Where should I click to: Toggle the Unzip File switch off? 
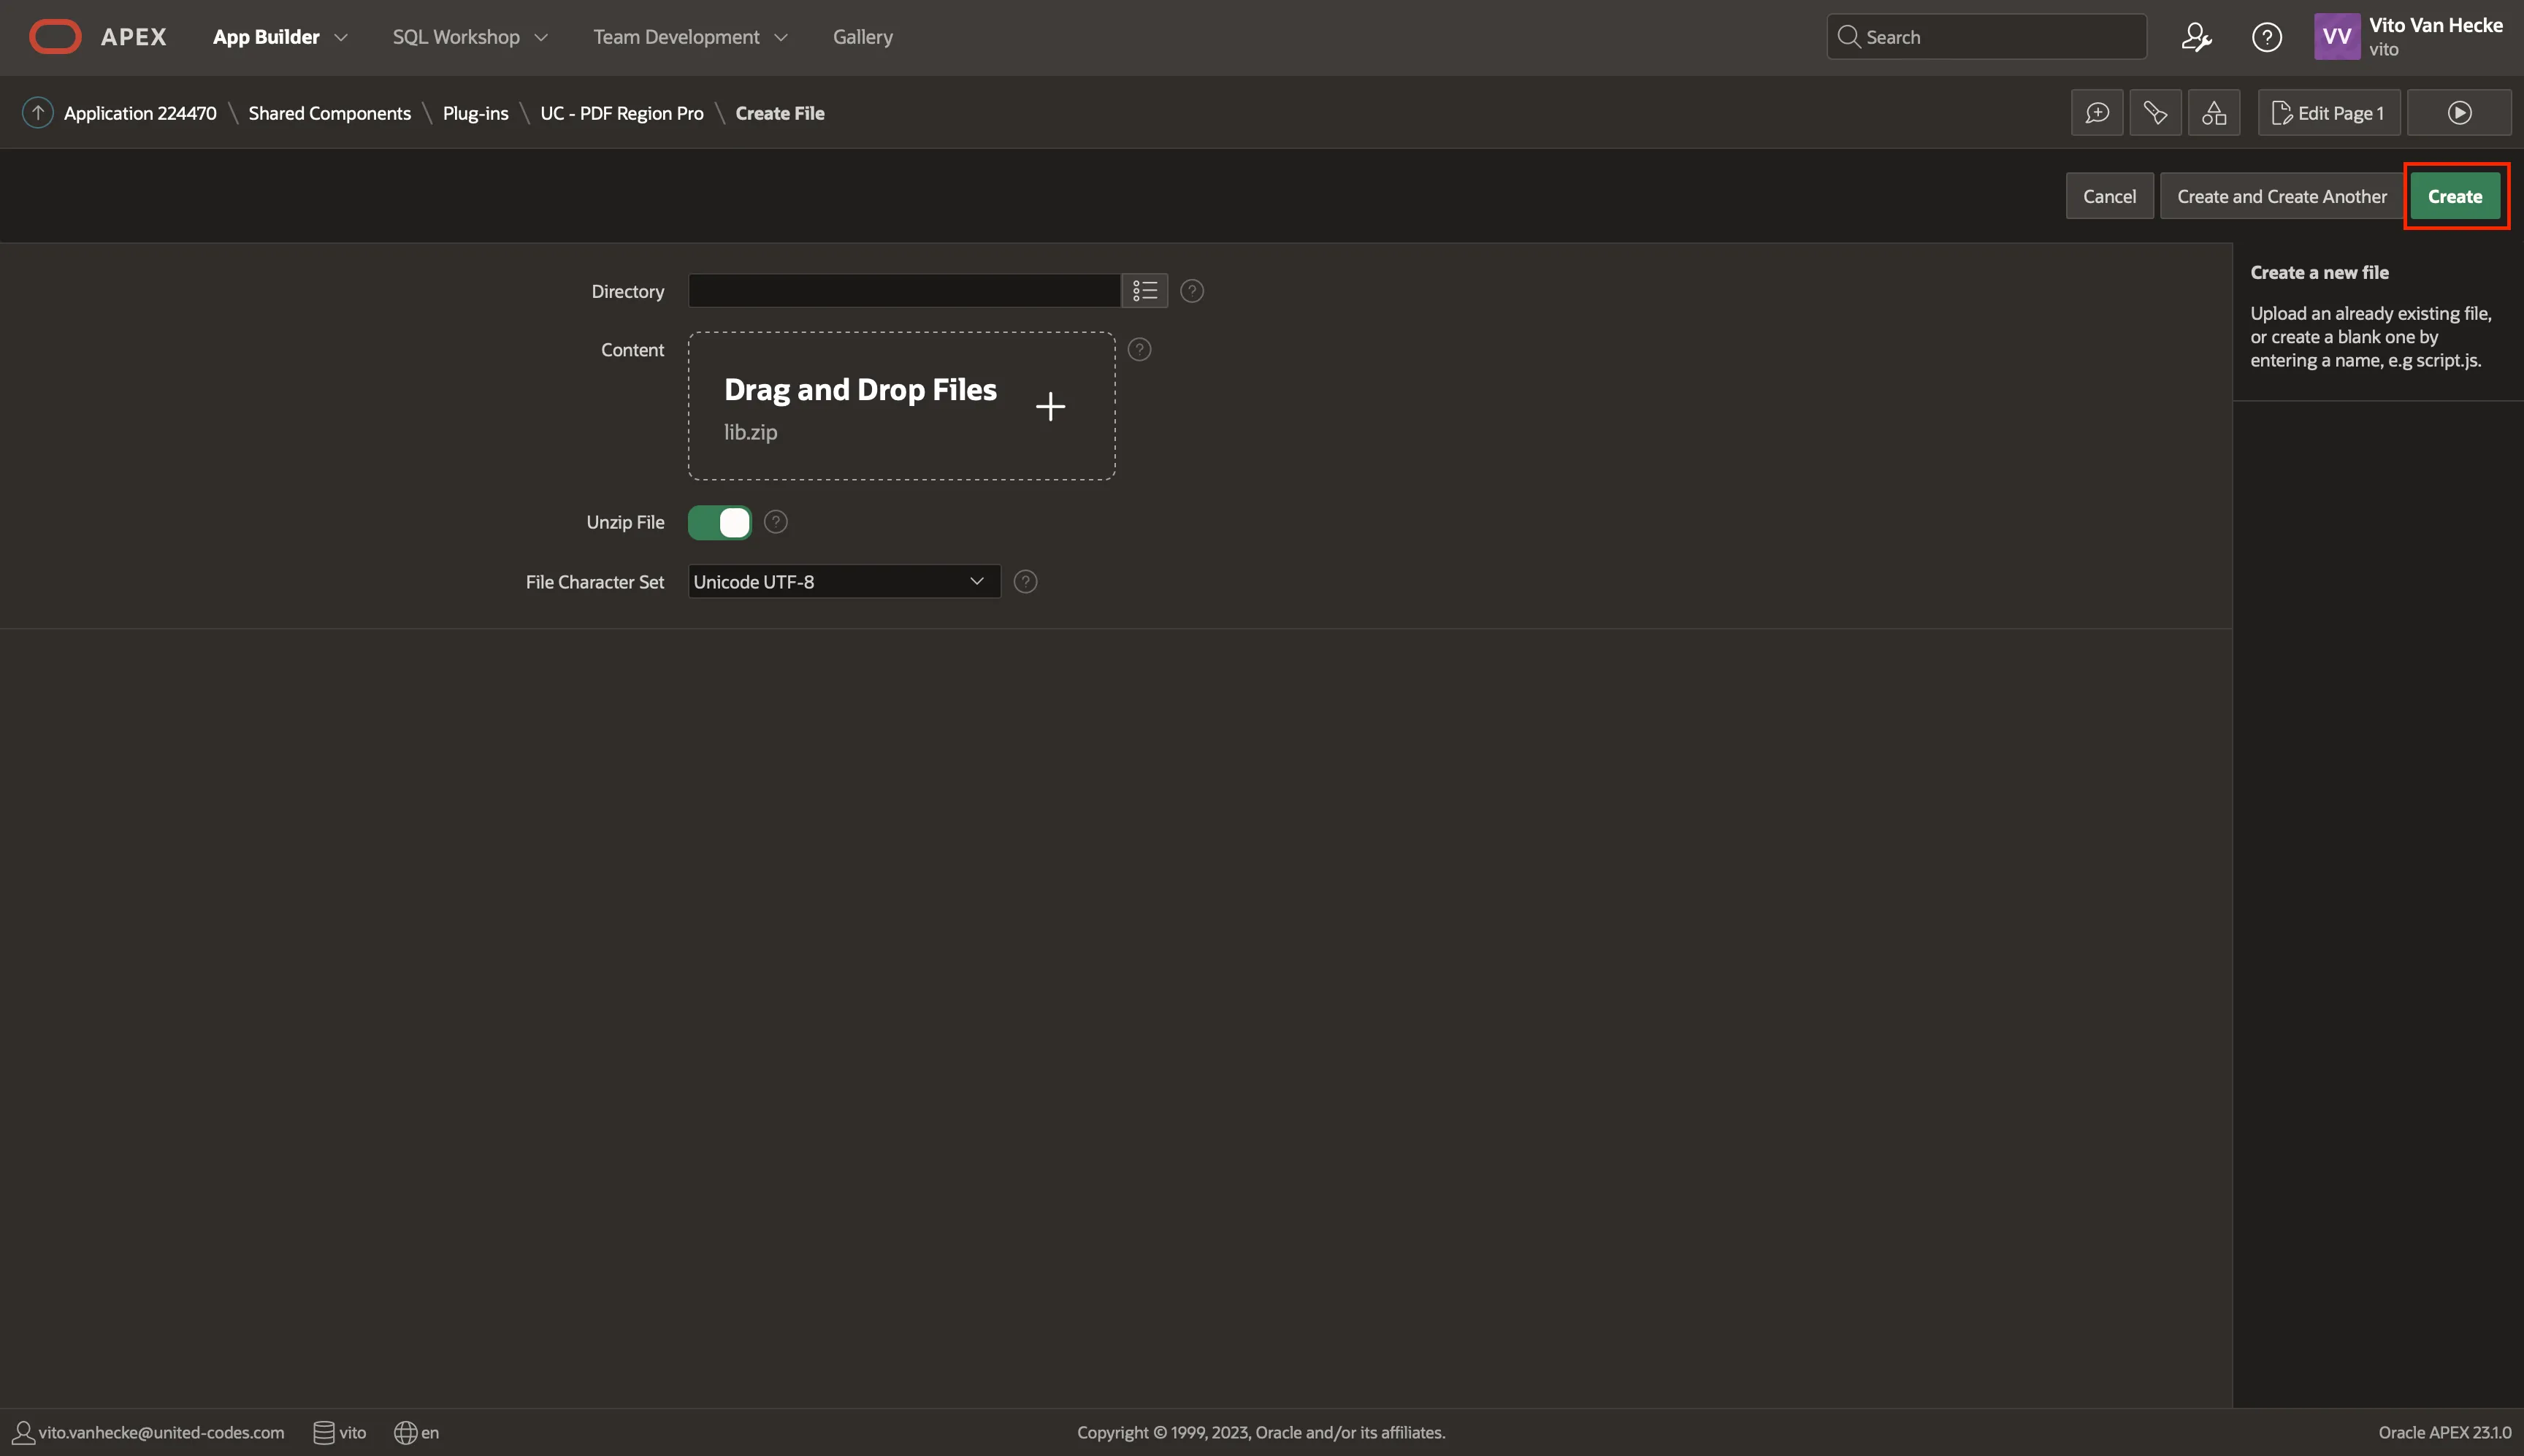click(720, 522)
